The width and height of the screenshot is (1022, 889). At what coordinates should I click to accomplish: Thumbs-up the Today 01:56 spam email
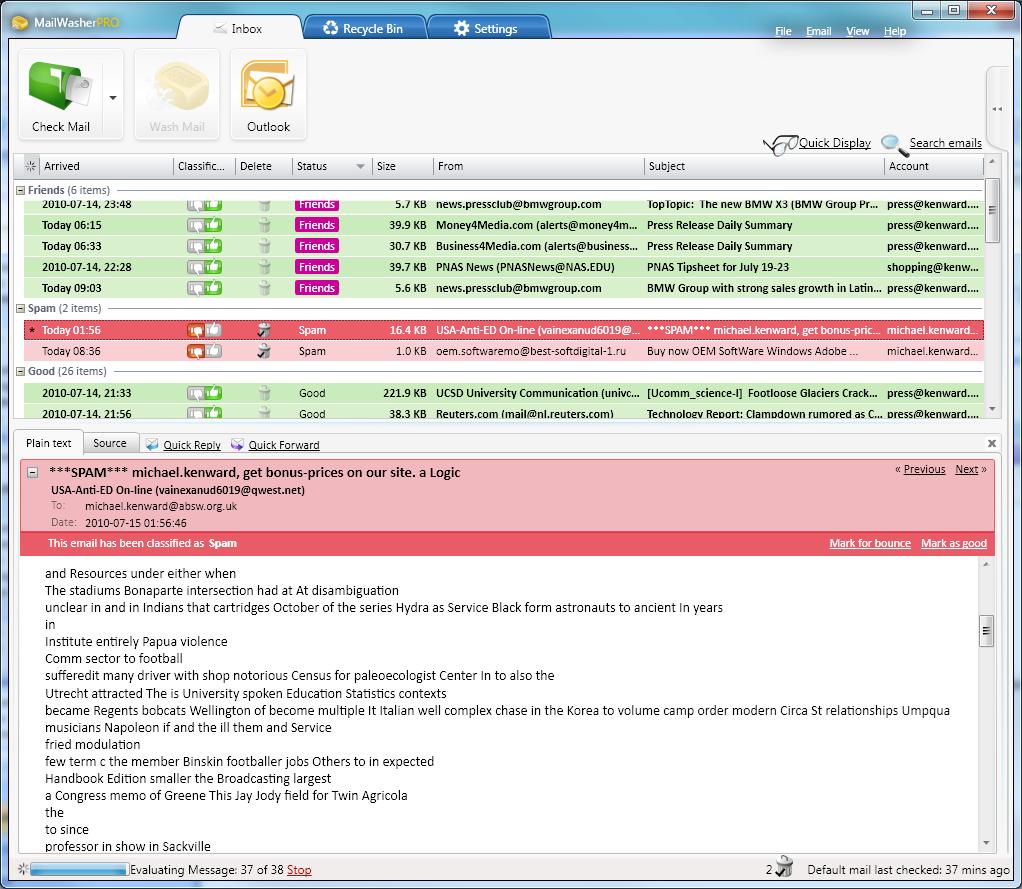pyautogui.click(x=214, y=330)
